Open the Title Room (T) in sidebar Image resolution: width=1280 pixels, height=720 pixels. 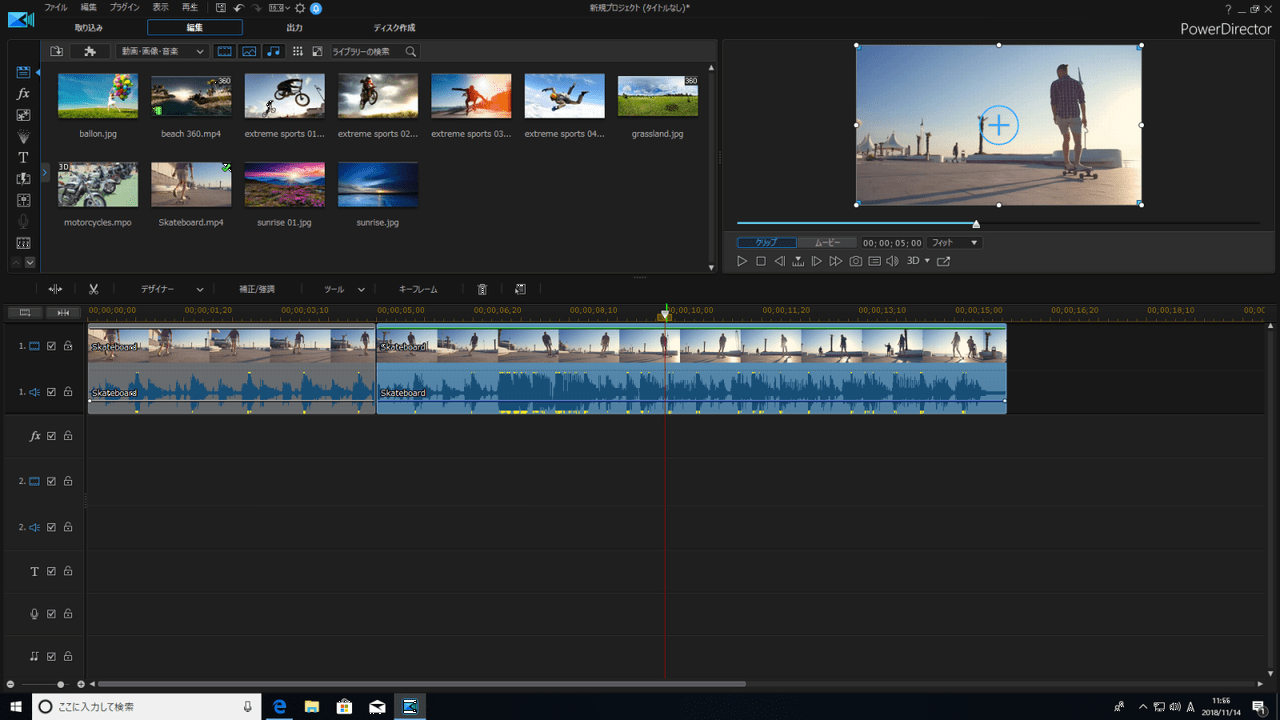tap(24, 158)
